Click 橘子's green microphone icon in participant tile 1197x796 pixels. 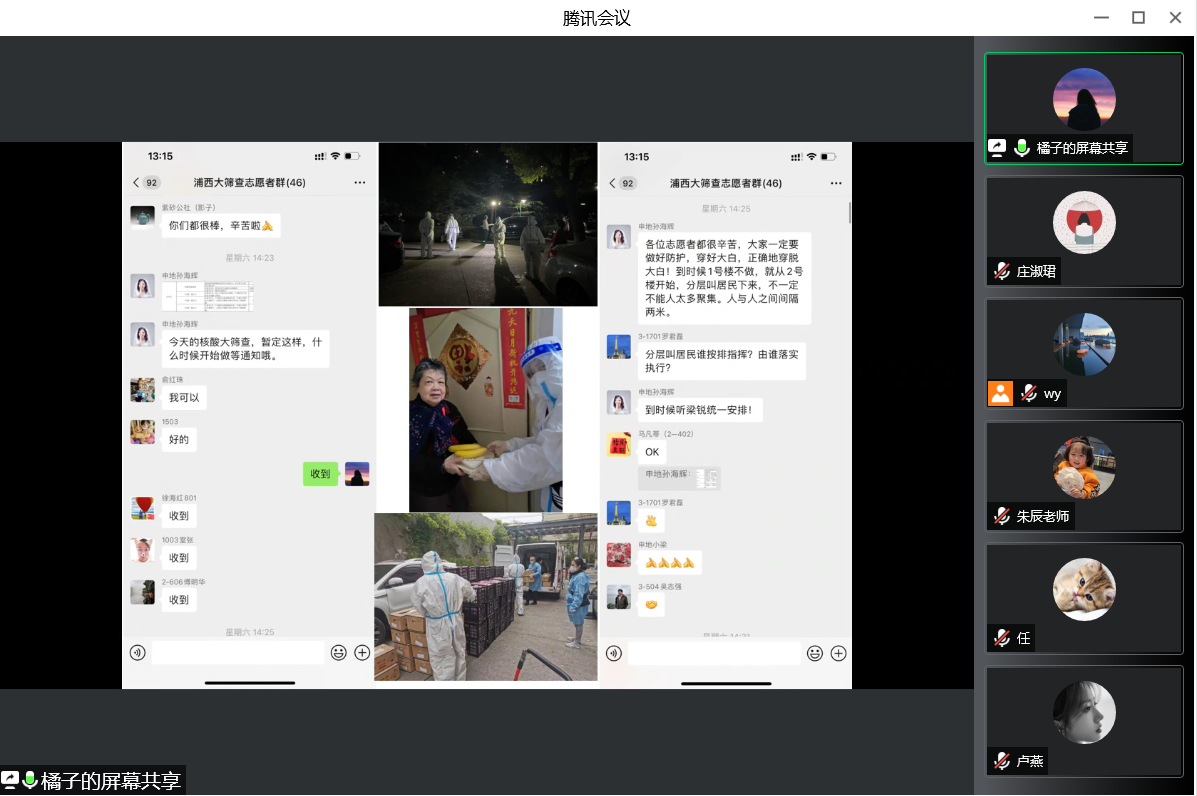1021,148
